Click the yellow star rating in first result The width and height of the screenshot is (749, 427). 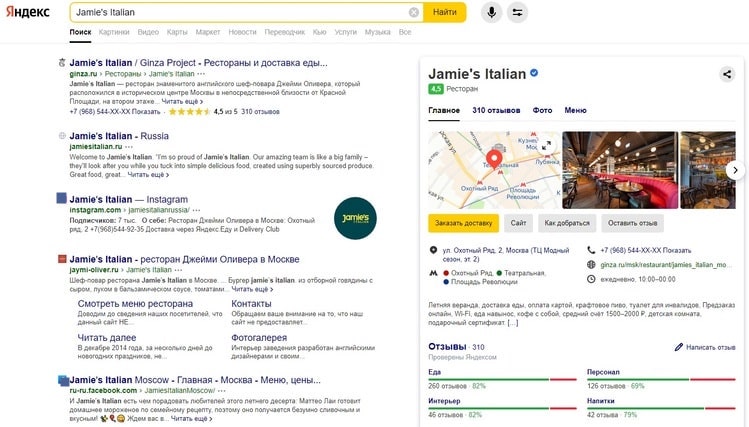(x=189, y=112)
